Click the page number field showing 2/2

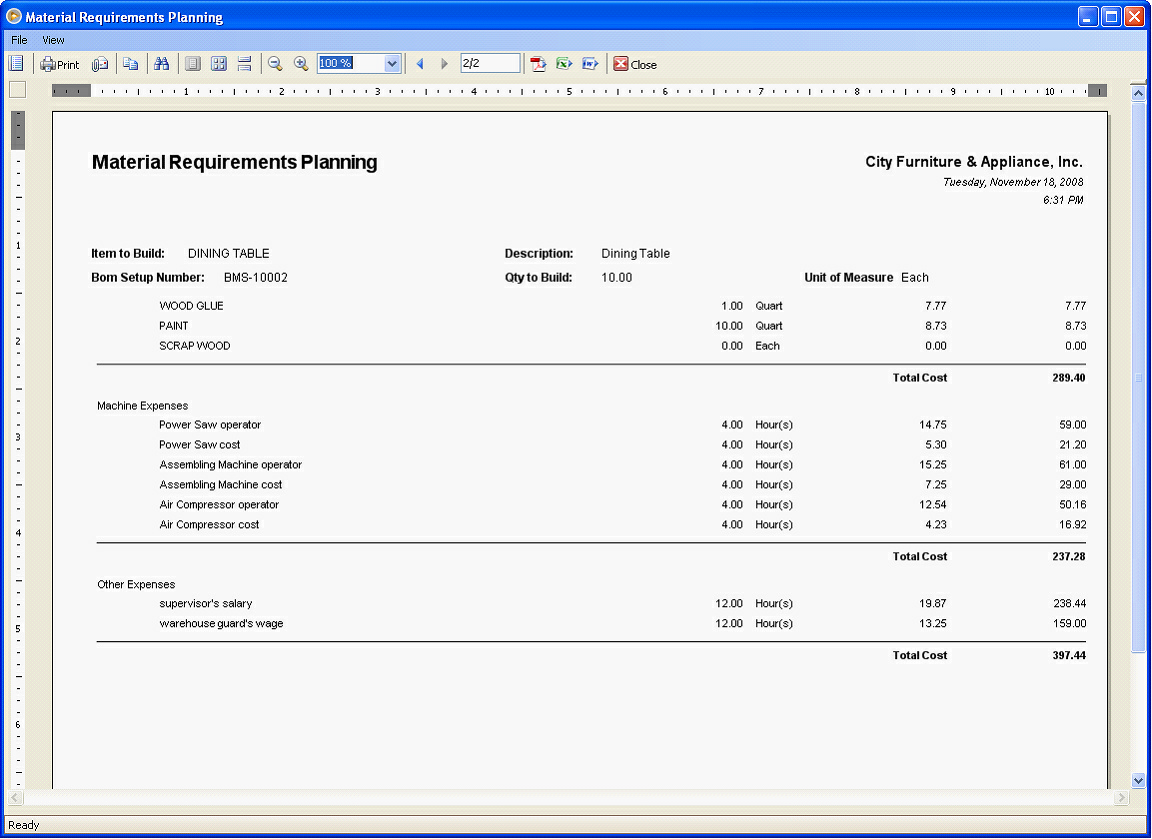point(489,64)
